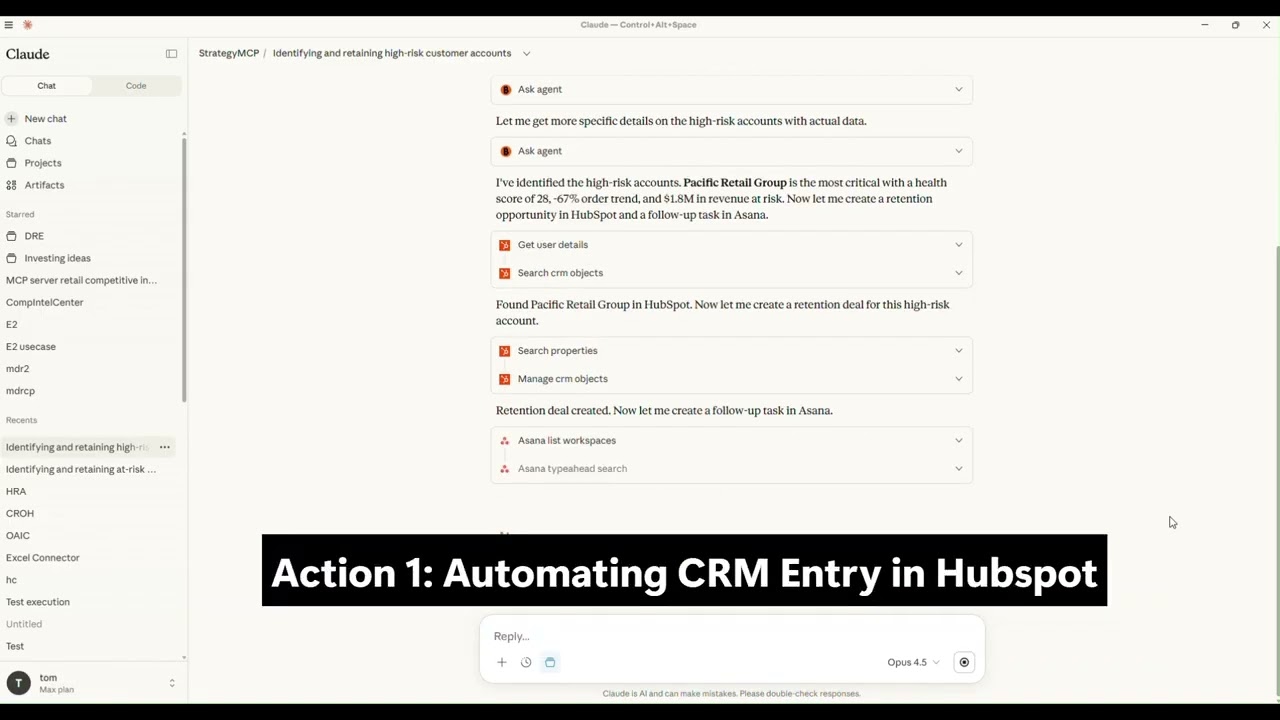The width and height of the screenshot is (1280, 720).
Task: Switch to the Code tab
Action: point(136,86)
